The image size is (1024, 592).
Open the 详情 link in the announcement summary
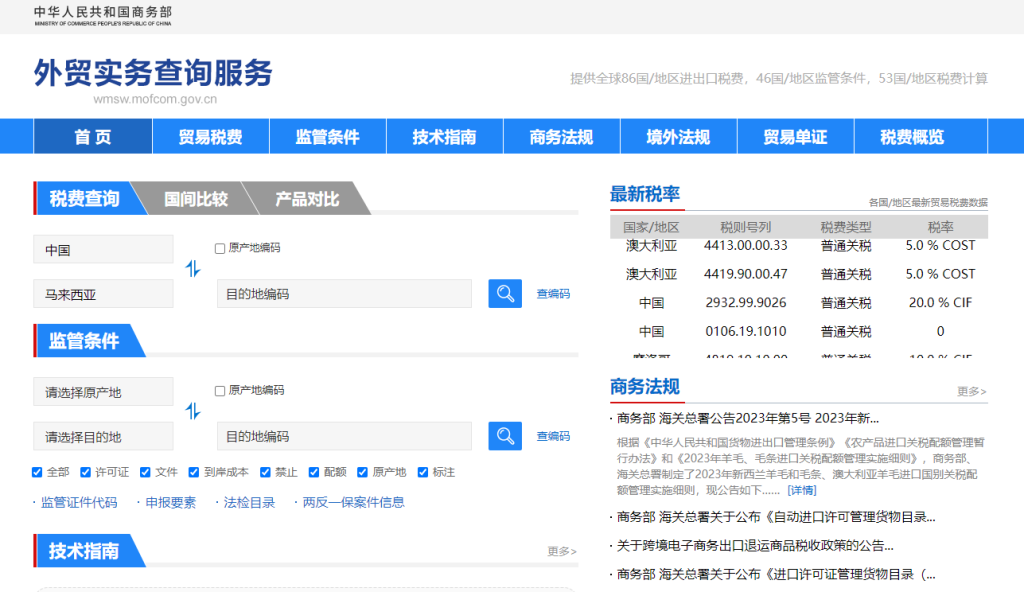point(802,490)
